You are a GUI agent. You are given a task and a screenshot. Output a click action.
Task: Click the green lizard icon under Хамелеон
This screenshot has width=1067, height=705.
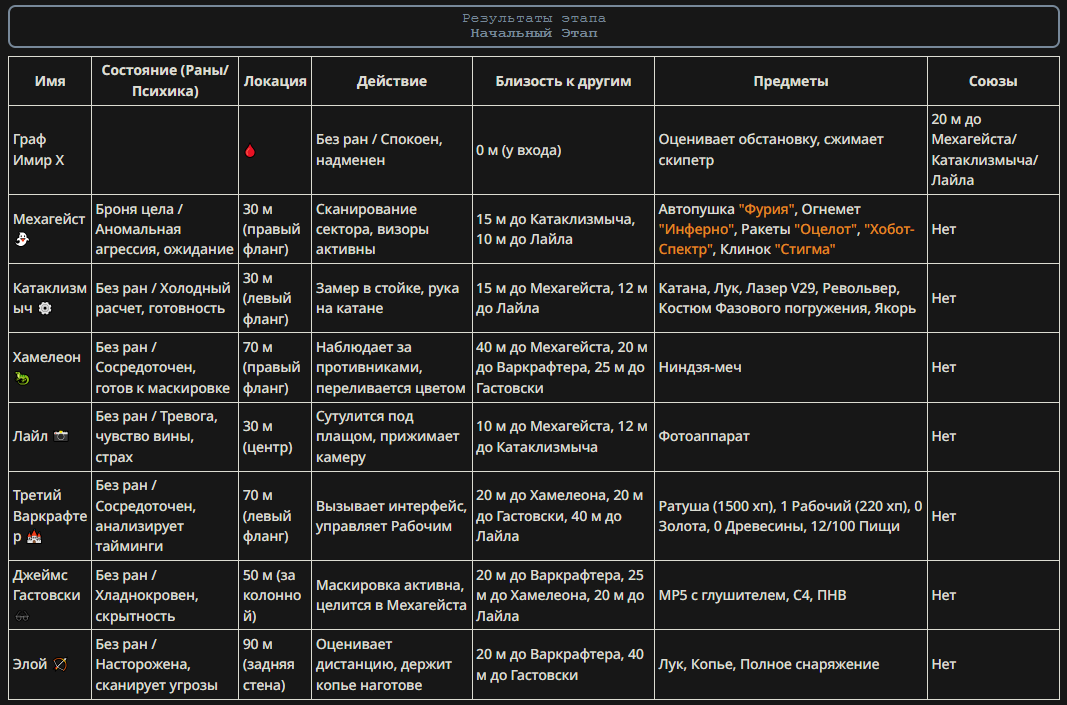coord(20,378)
